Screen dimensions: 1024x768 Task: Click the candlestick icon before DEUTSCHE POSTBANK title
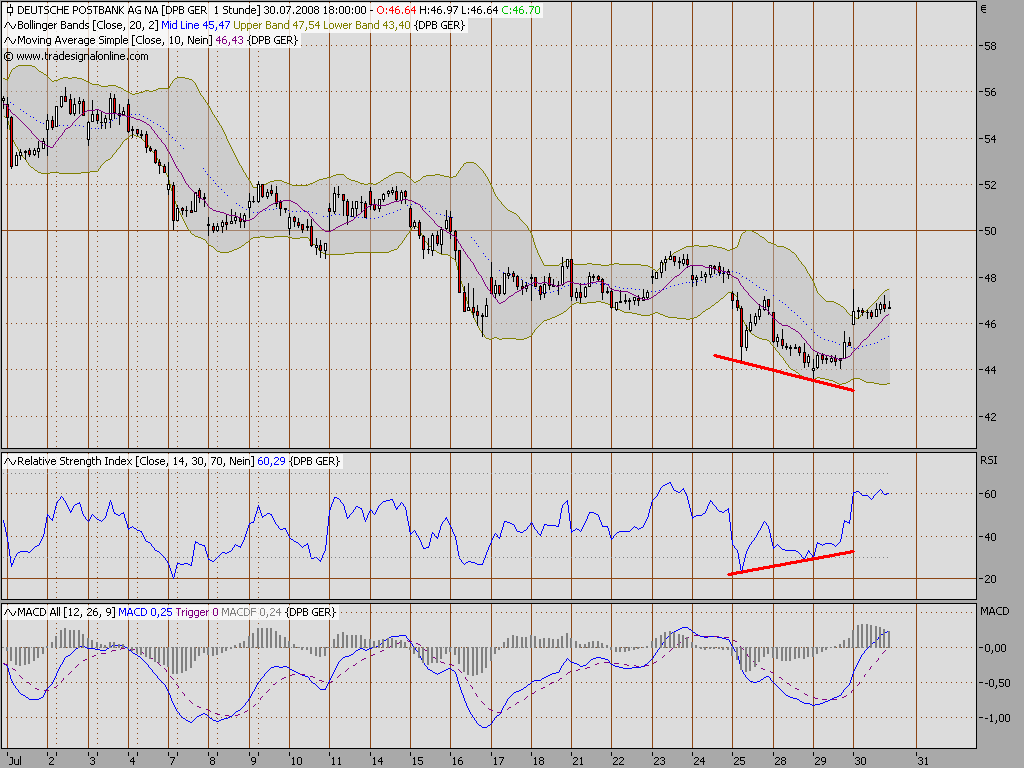tap(9, 10)
